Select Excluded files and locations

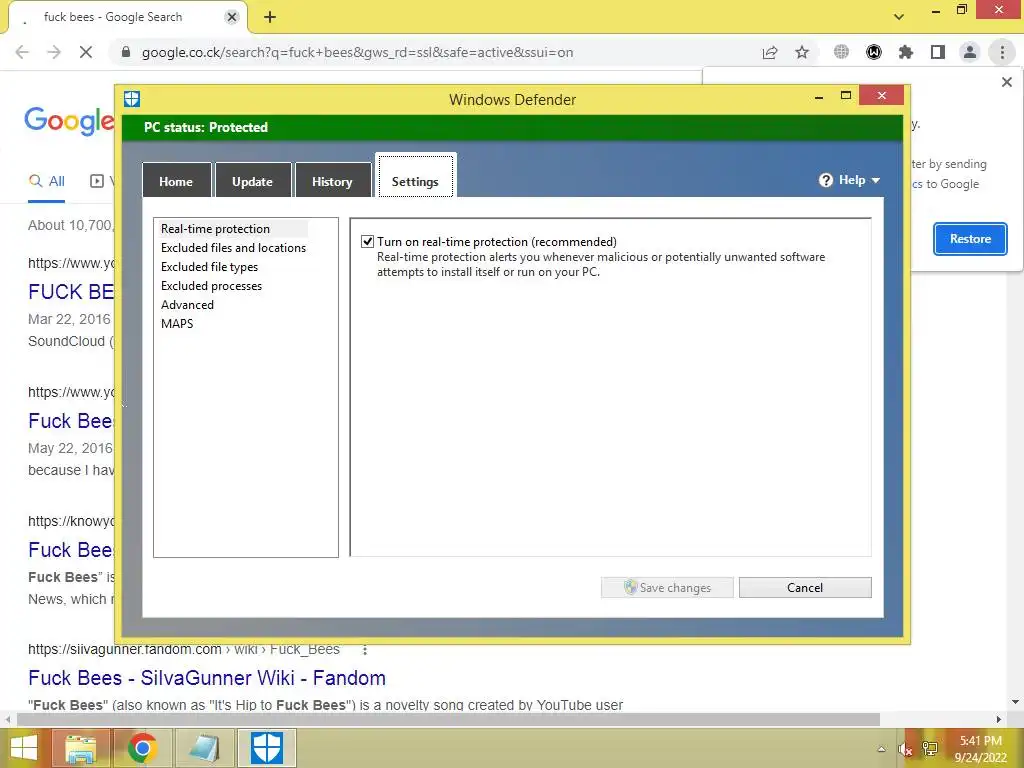233,248
